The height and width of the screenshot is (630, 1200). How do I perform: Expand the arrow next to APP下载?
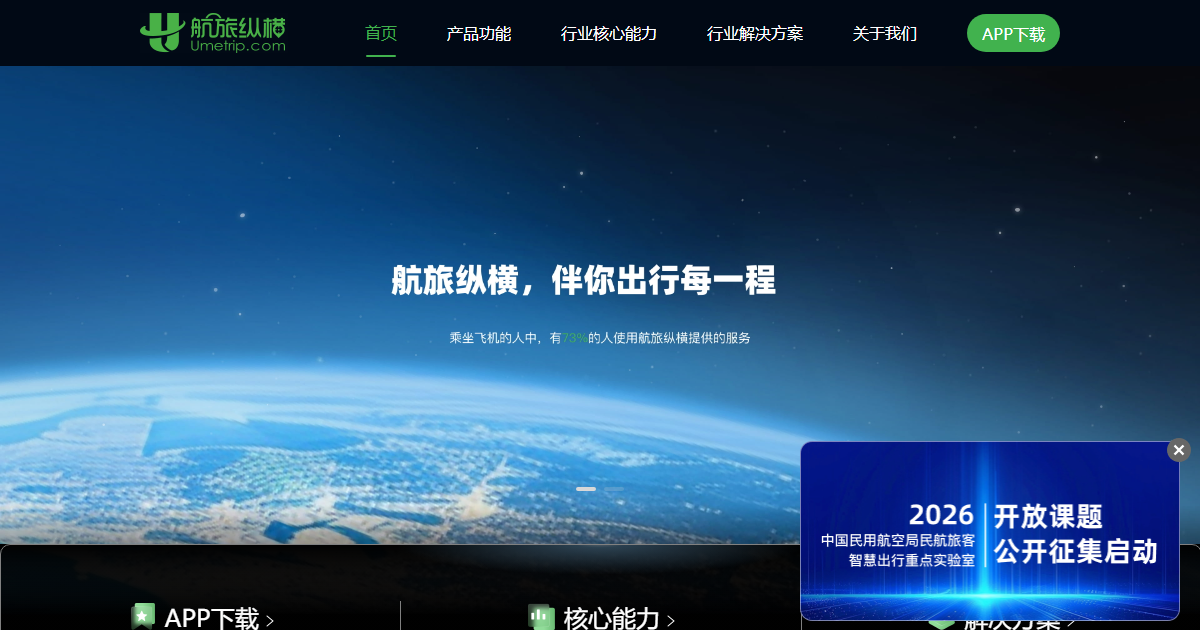point(270,621)
